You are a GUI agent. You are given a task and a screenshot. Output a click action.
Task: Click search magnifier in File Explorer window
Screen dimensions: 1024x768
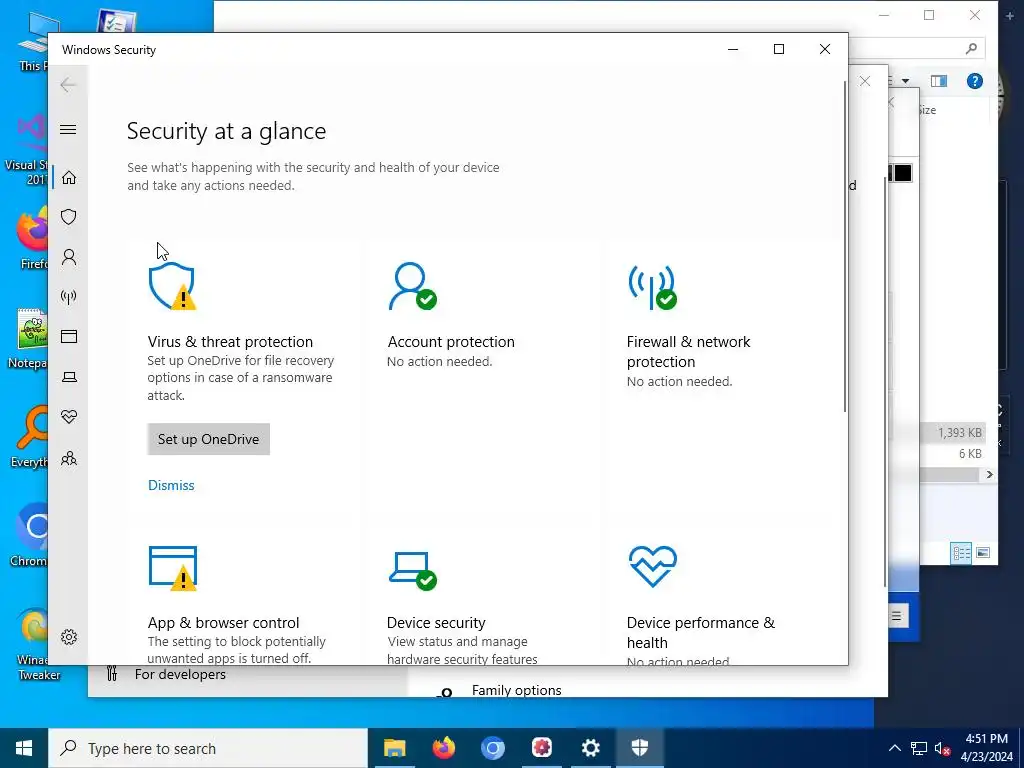(x=971, y=48)
